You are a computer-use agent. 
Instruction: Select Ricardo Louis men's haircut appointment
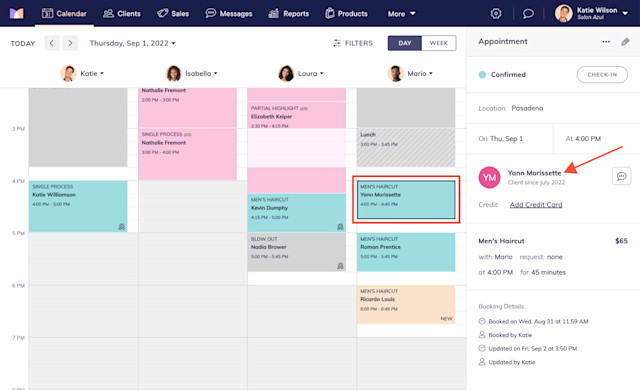[406, 304]
